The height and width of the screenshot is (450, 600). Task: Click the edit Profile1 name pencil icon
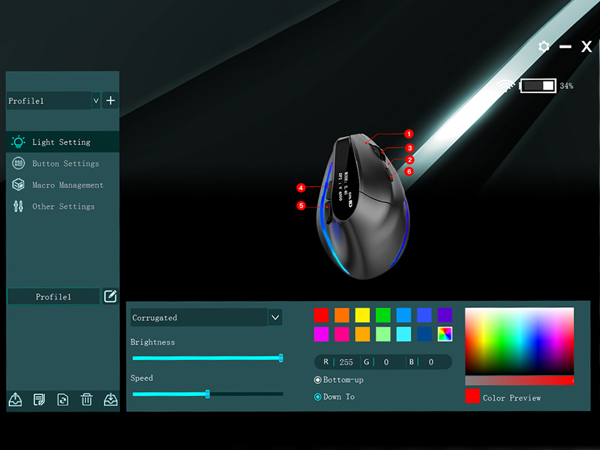point(110,297)
